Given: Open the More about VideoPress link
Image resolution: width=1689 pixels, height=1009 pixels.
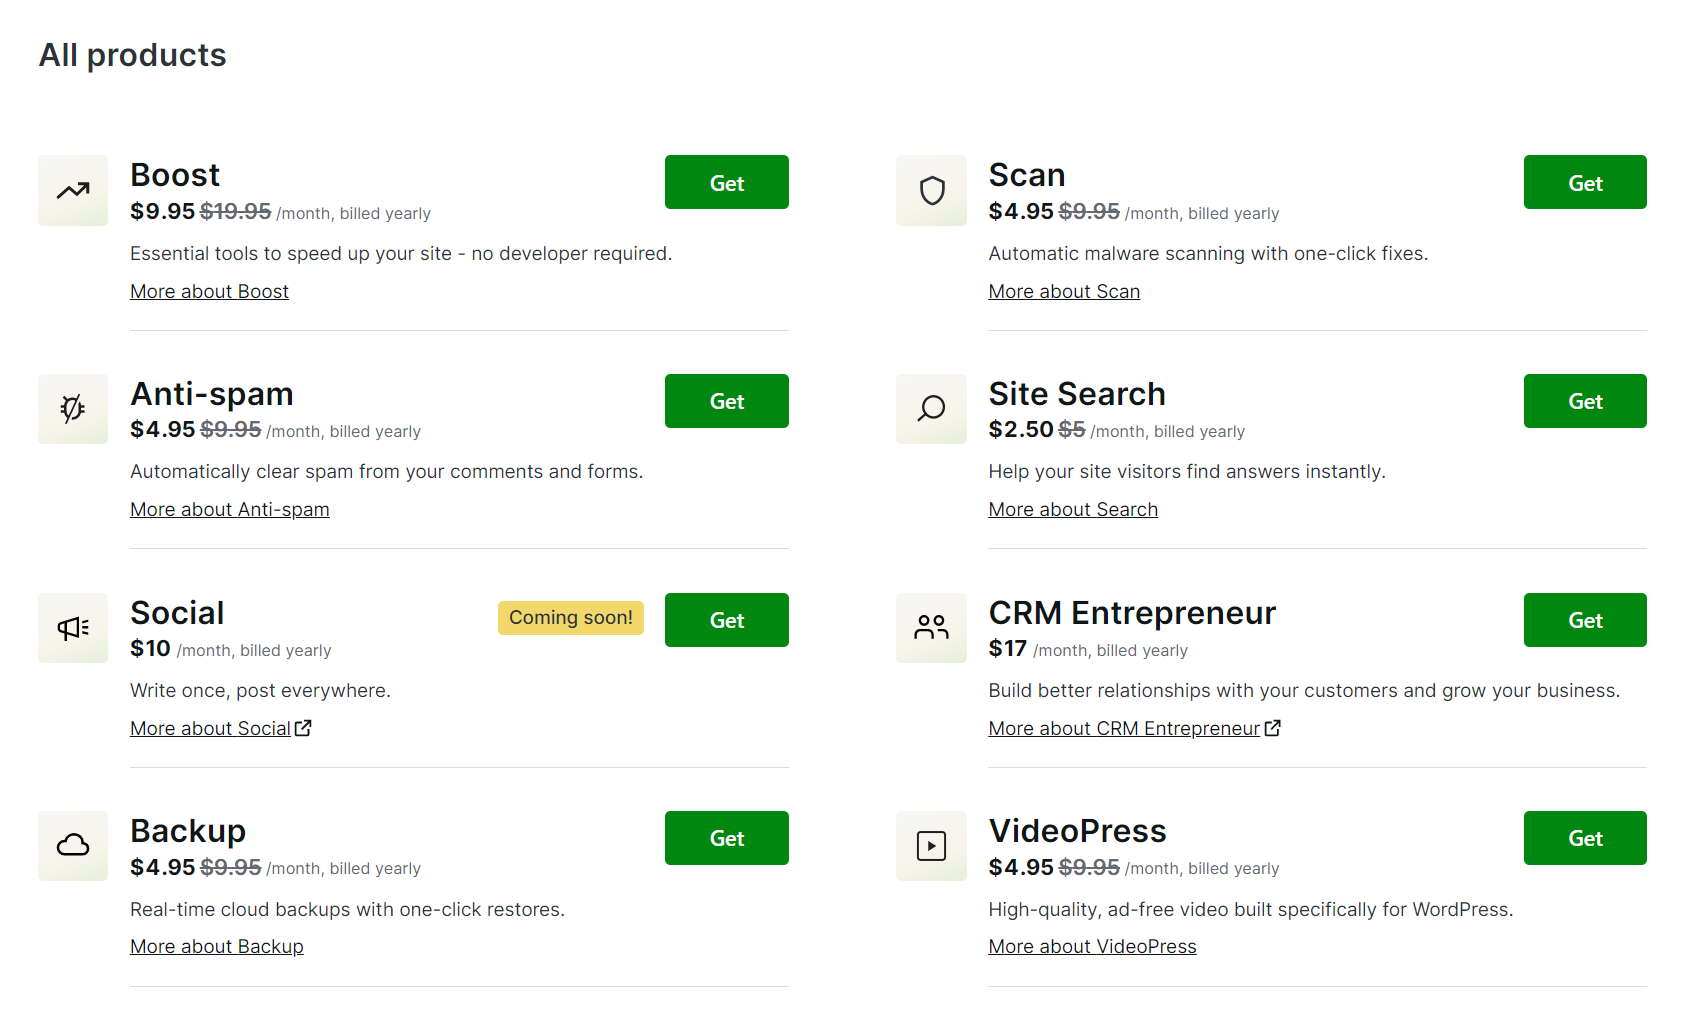Looking at the screenshot, I should [1092, 946].
